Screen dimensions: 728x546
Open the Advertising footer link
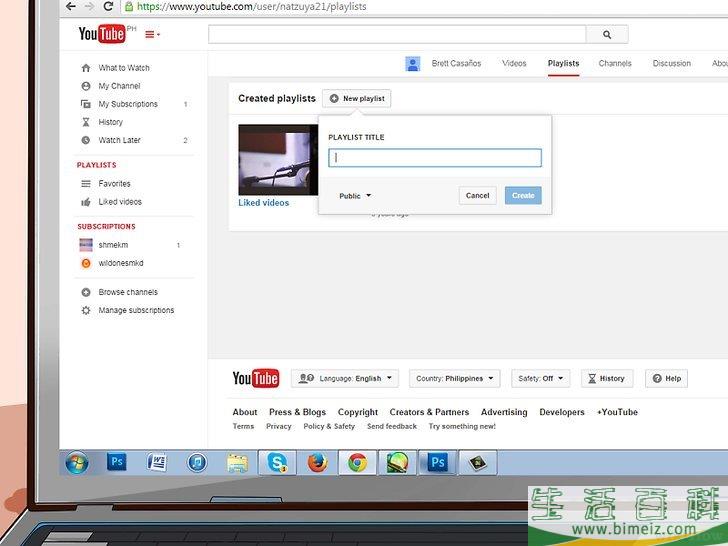pos(504,412)
